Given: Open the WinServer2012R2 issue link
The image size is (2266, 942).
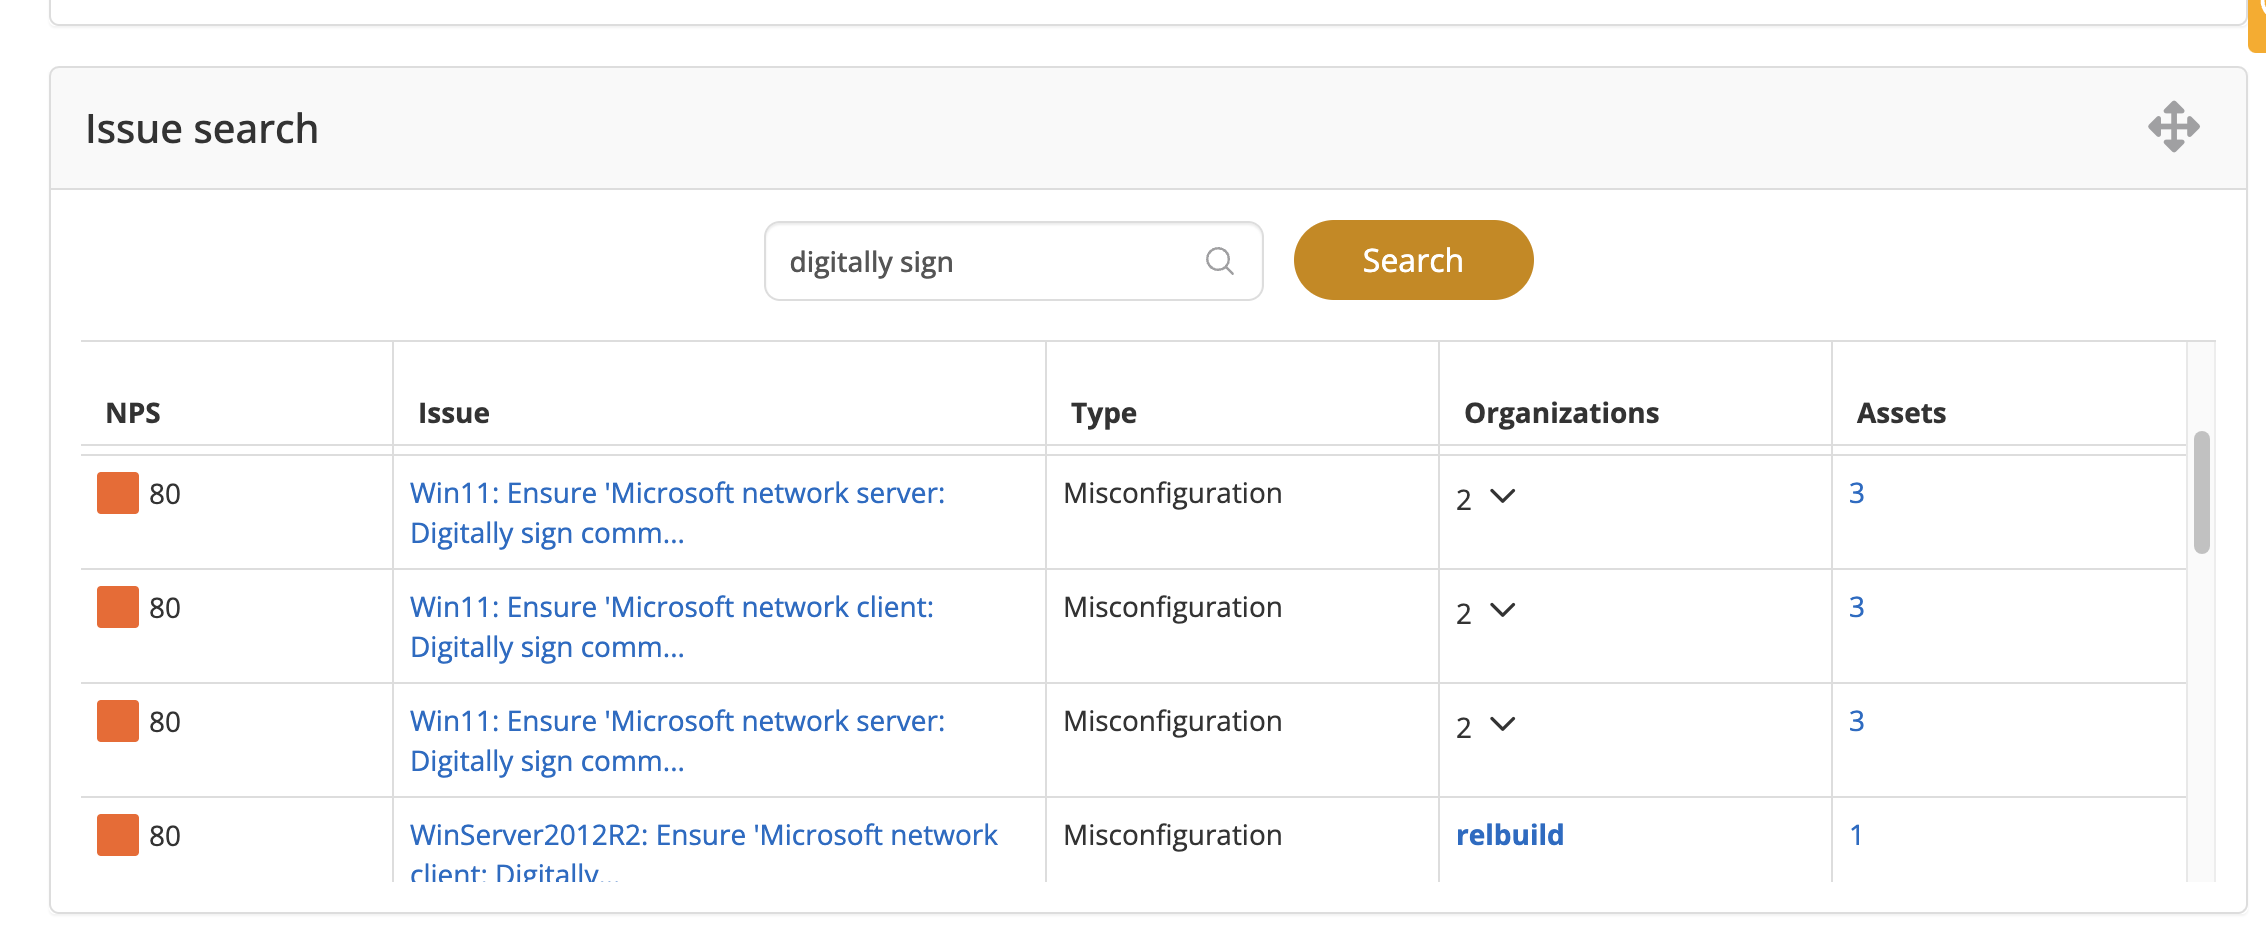Looking at the screenshot, I should click(x=703, y=836).
